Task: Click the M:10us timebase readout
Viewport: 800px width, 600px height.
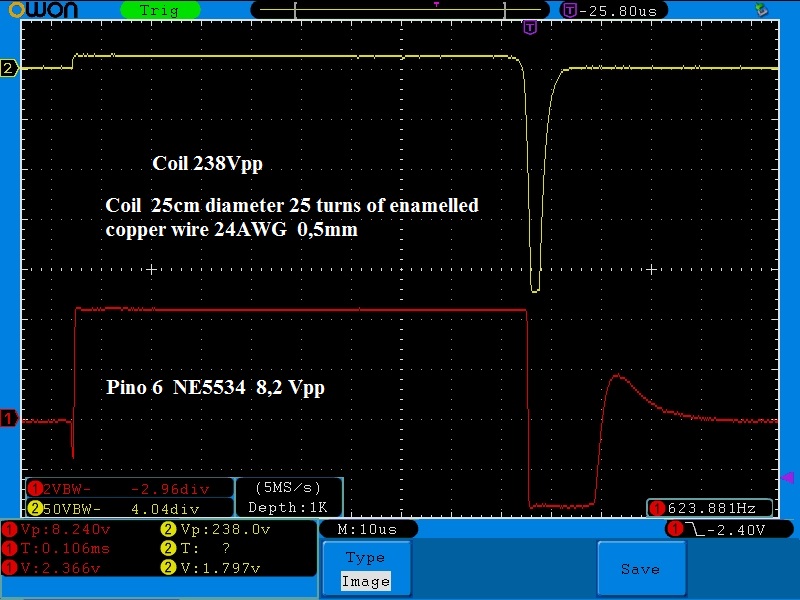Action: [x=367, y=529]
